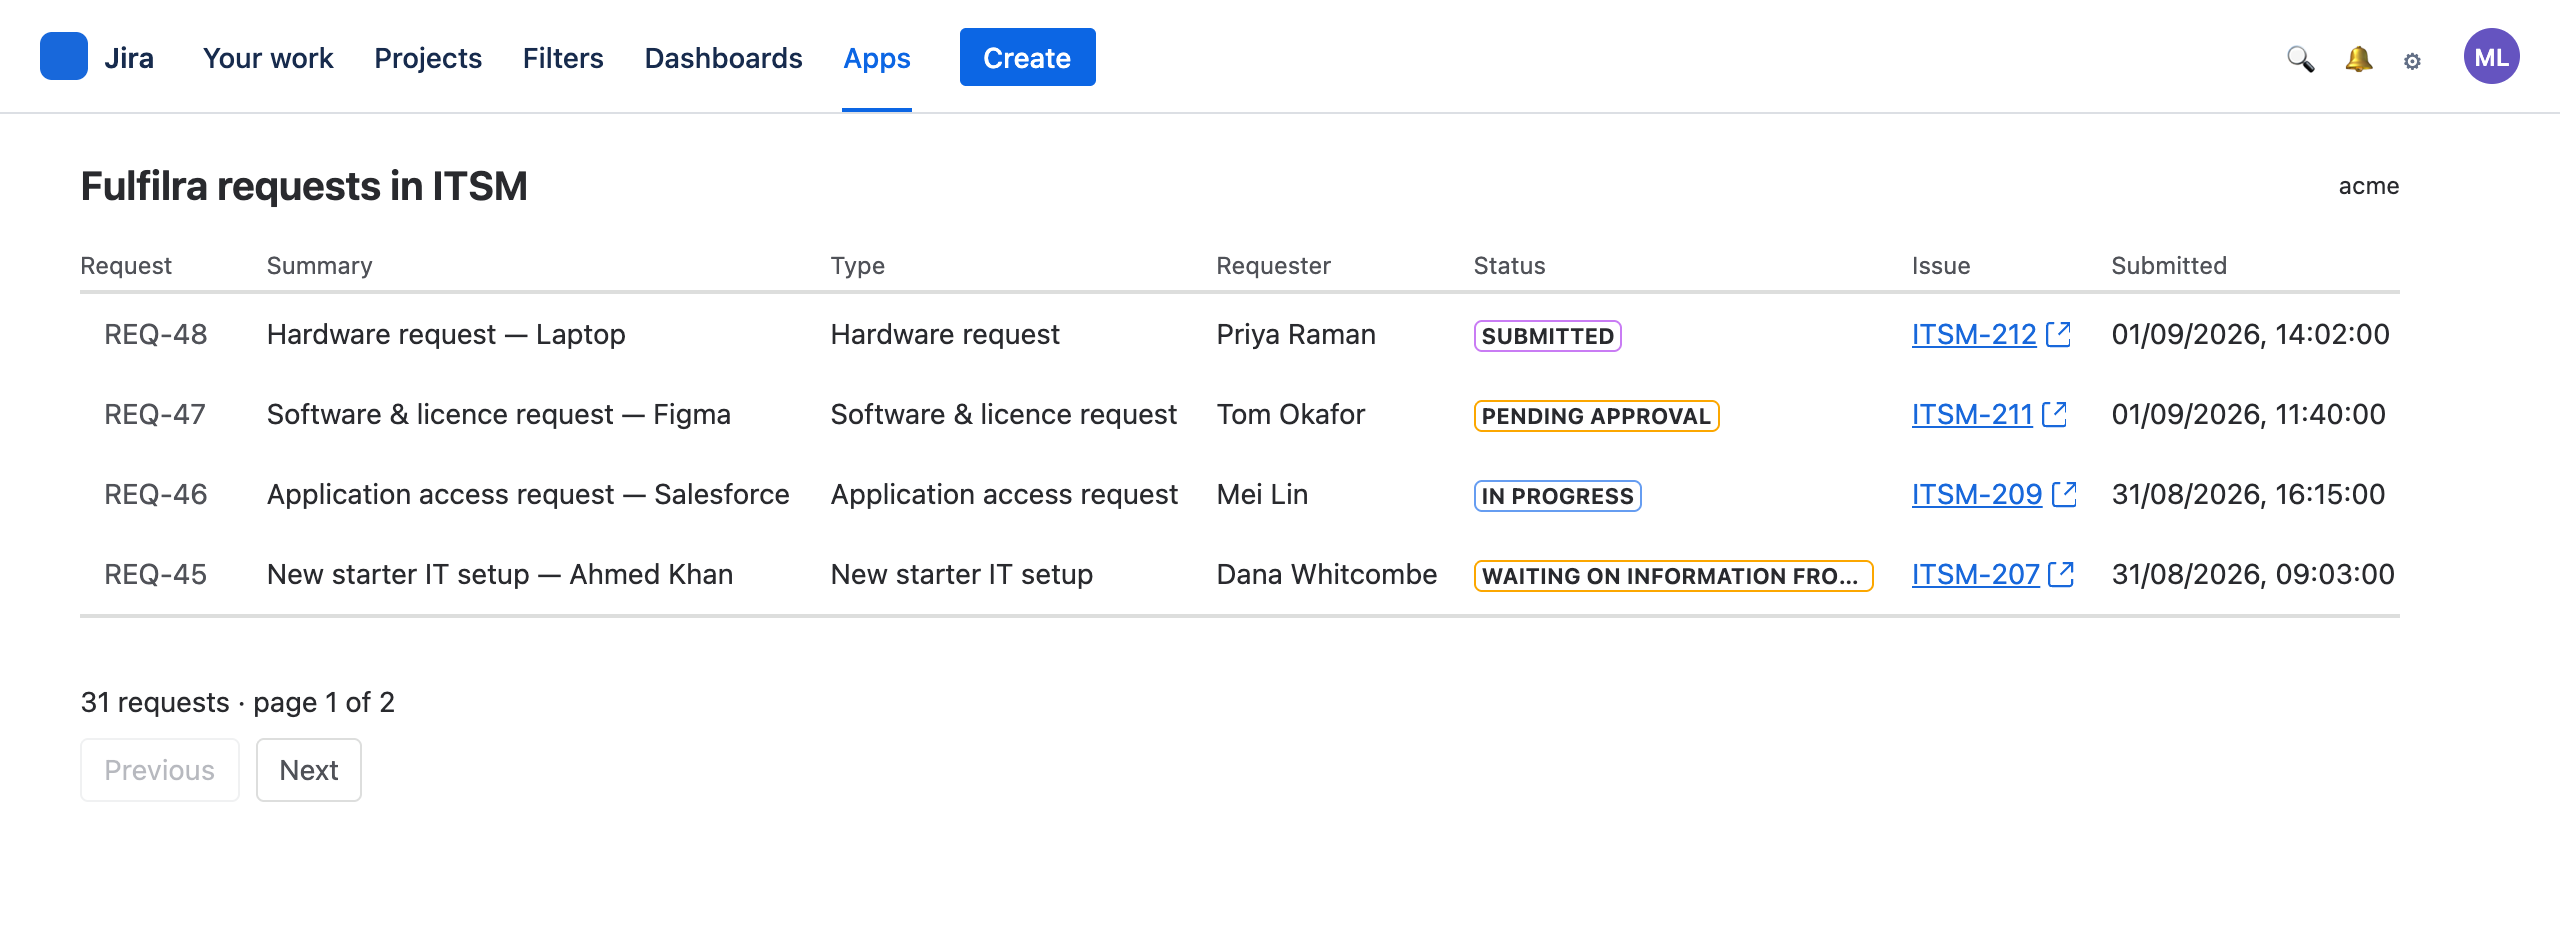Open the settings gear icon
The height and width of the screenshot is (946, 2560).
click(2412, 60)
